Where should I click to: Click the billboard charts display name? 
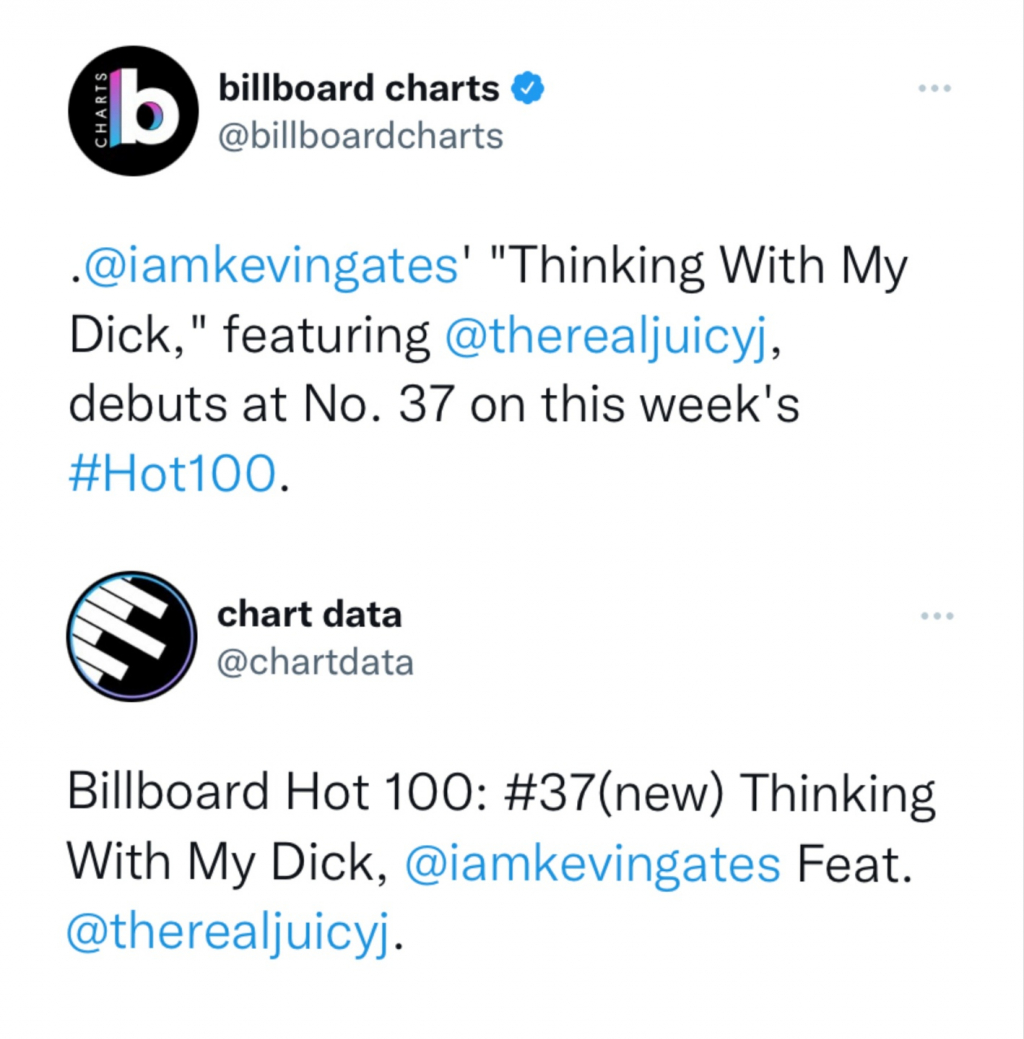tap(359, 89)
